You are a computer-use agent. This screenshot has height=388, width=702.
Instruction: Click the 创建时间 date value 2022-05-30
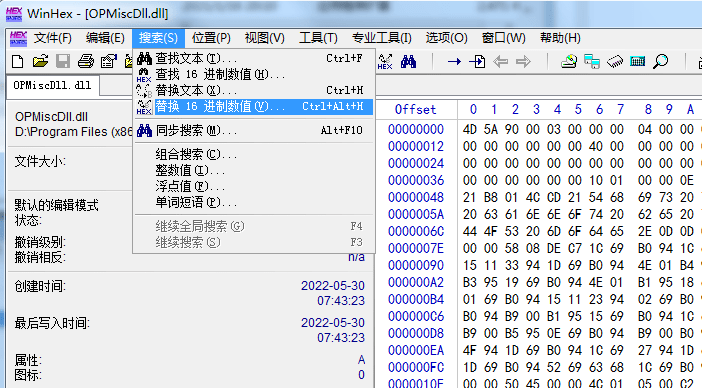[x=333, y=286]
